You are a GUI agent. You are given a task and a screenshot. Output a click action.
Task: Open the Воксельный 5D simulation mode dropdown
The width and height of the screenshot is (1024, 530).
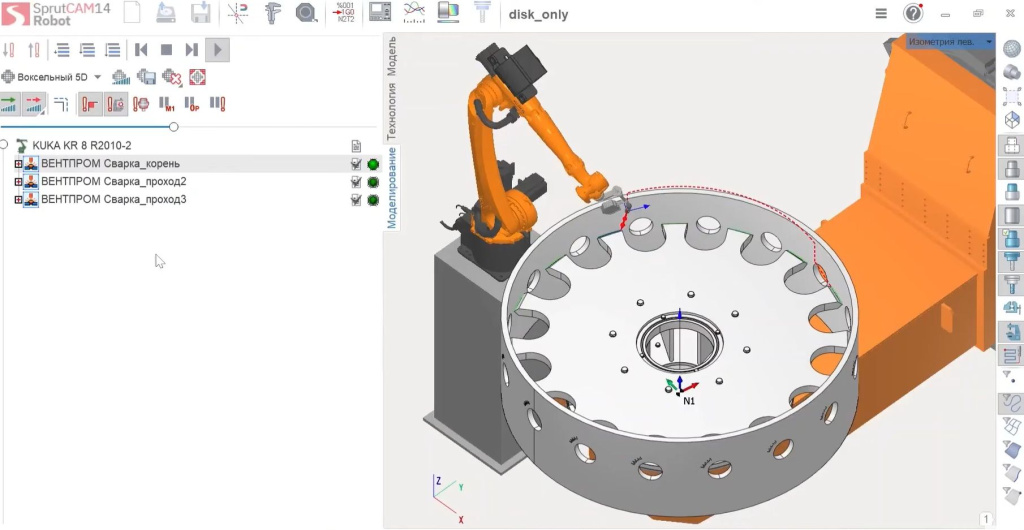click(52, 77)
